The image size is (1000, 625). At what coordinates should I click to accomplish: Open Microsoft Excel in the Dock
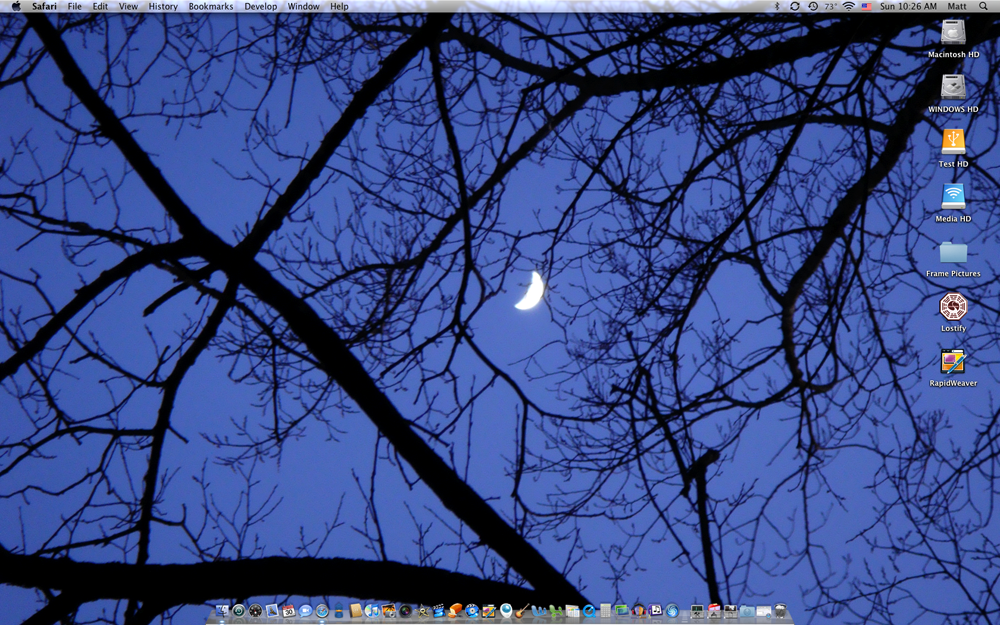[555, 611]
